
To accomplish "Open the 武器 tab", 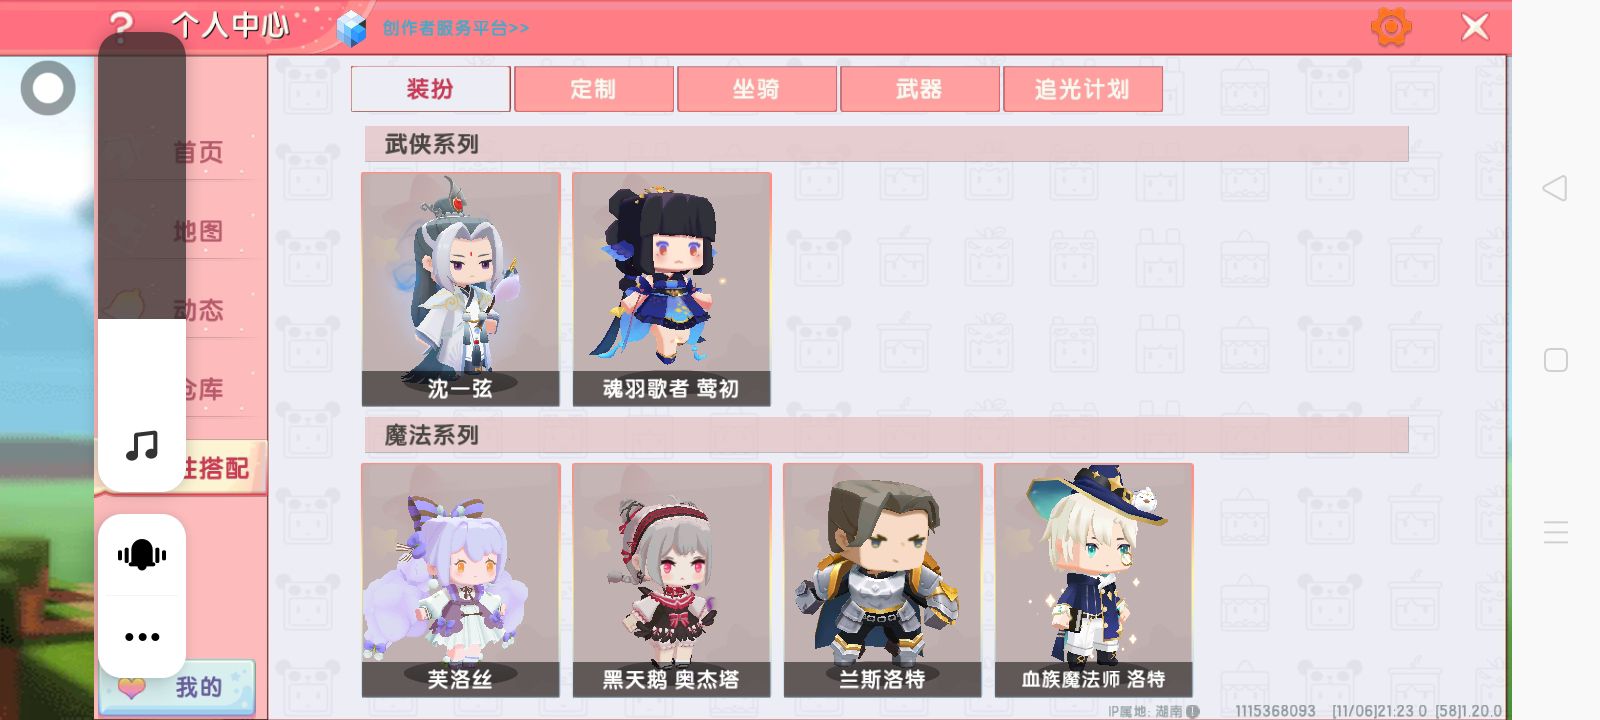I will (920, 89).
